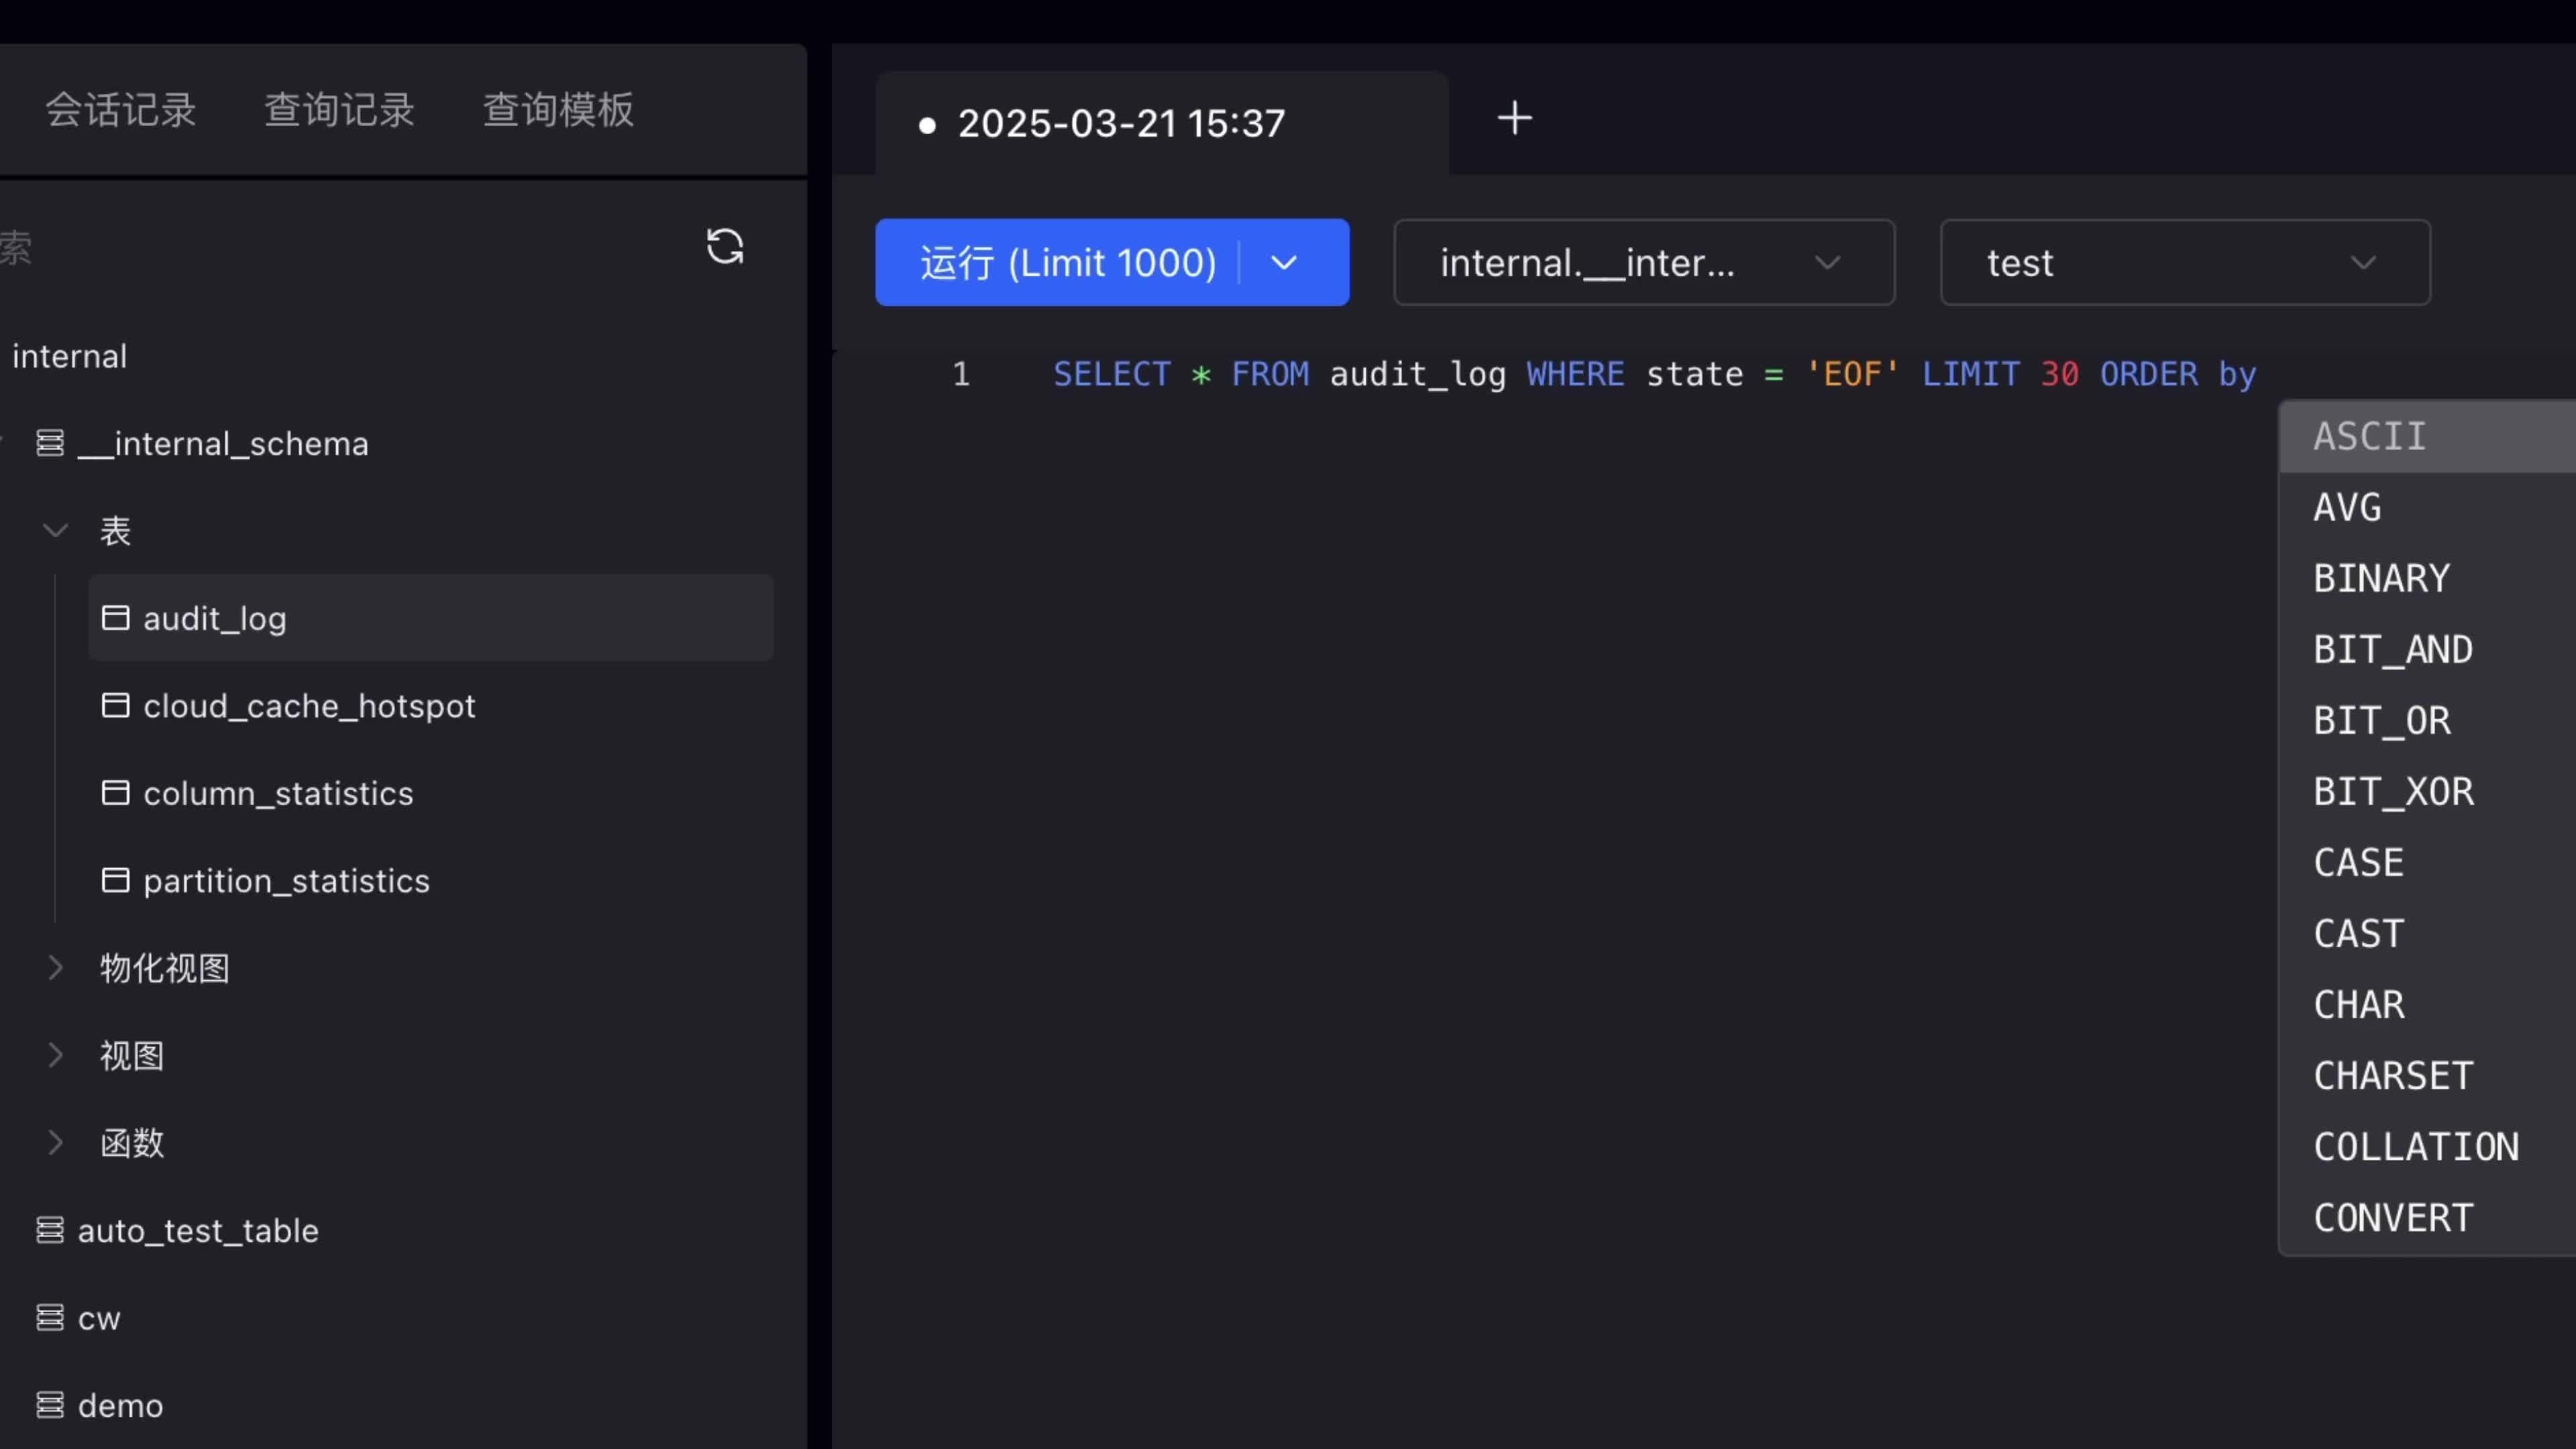Screen dimensions: 2576x1449
Task: Collapse the 表 tables folder
Action: click(x=56, y=530)
